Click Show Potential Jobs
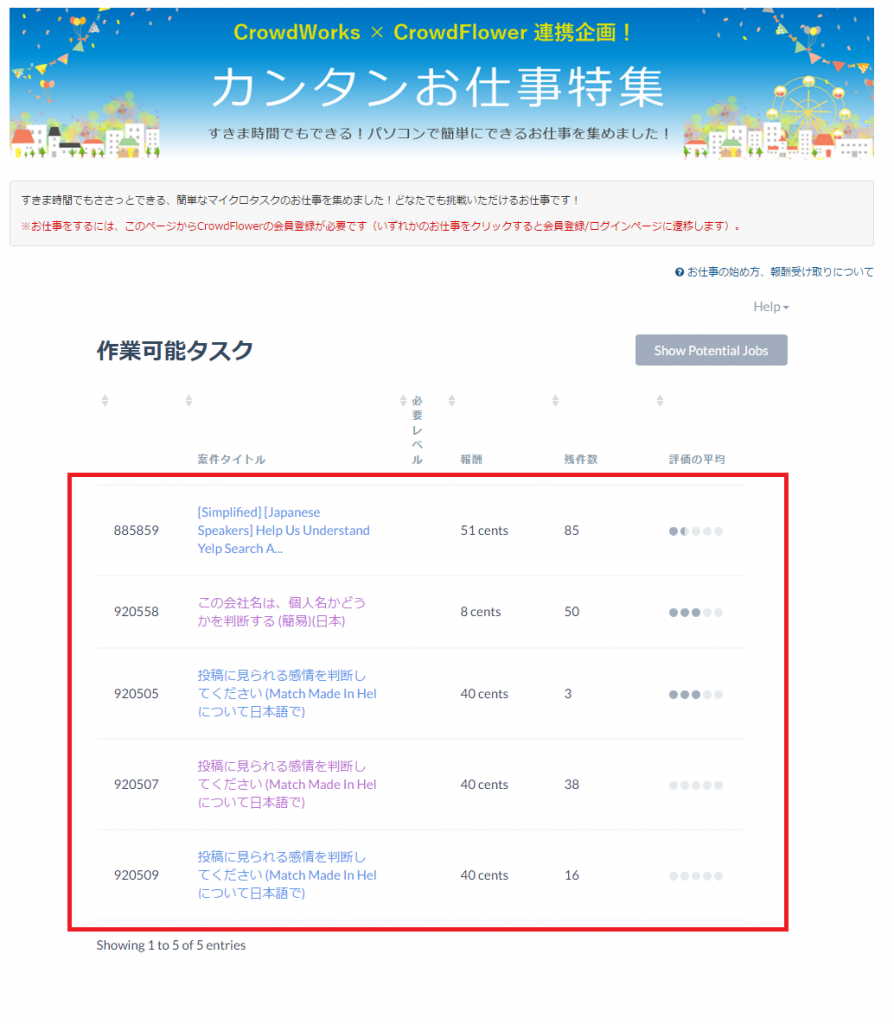This screenshot has width=894, height=1024. pyautogui.click(x=711, y=350)
